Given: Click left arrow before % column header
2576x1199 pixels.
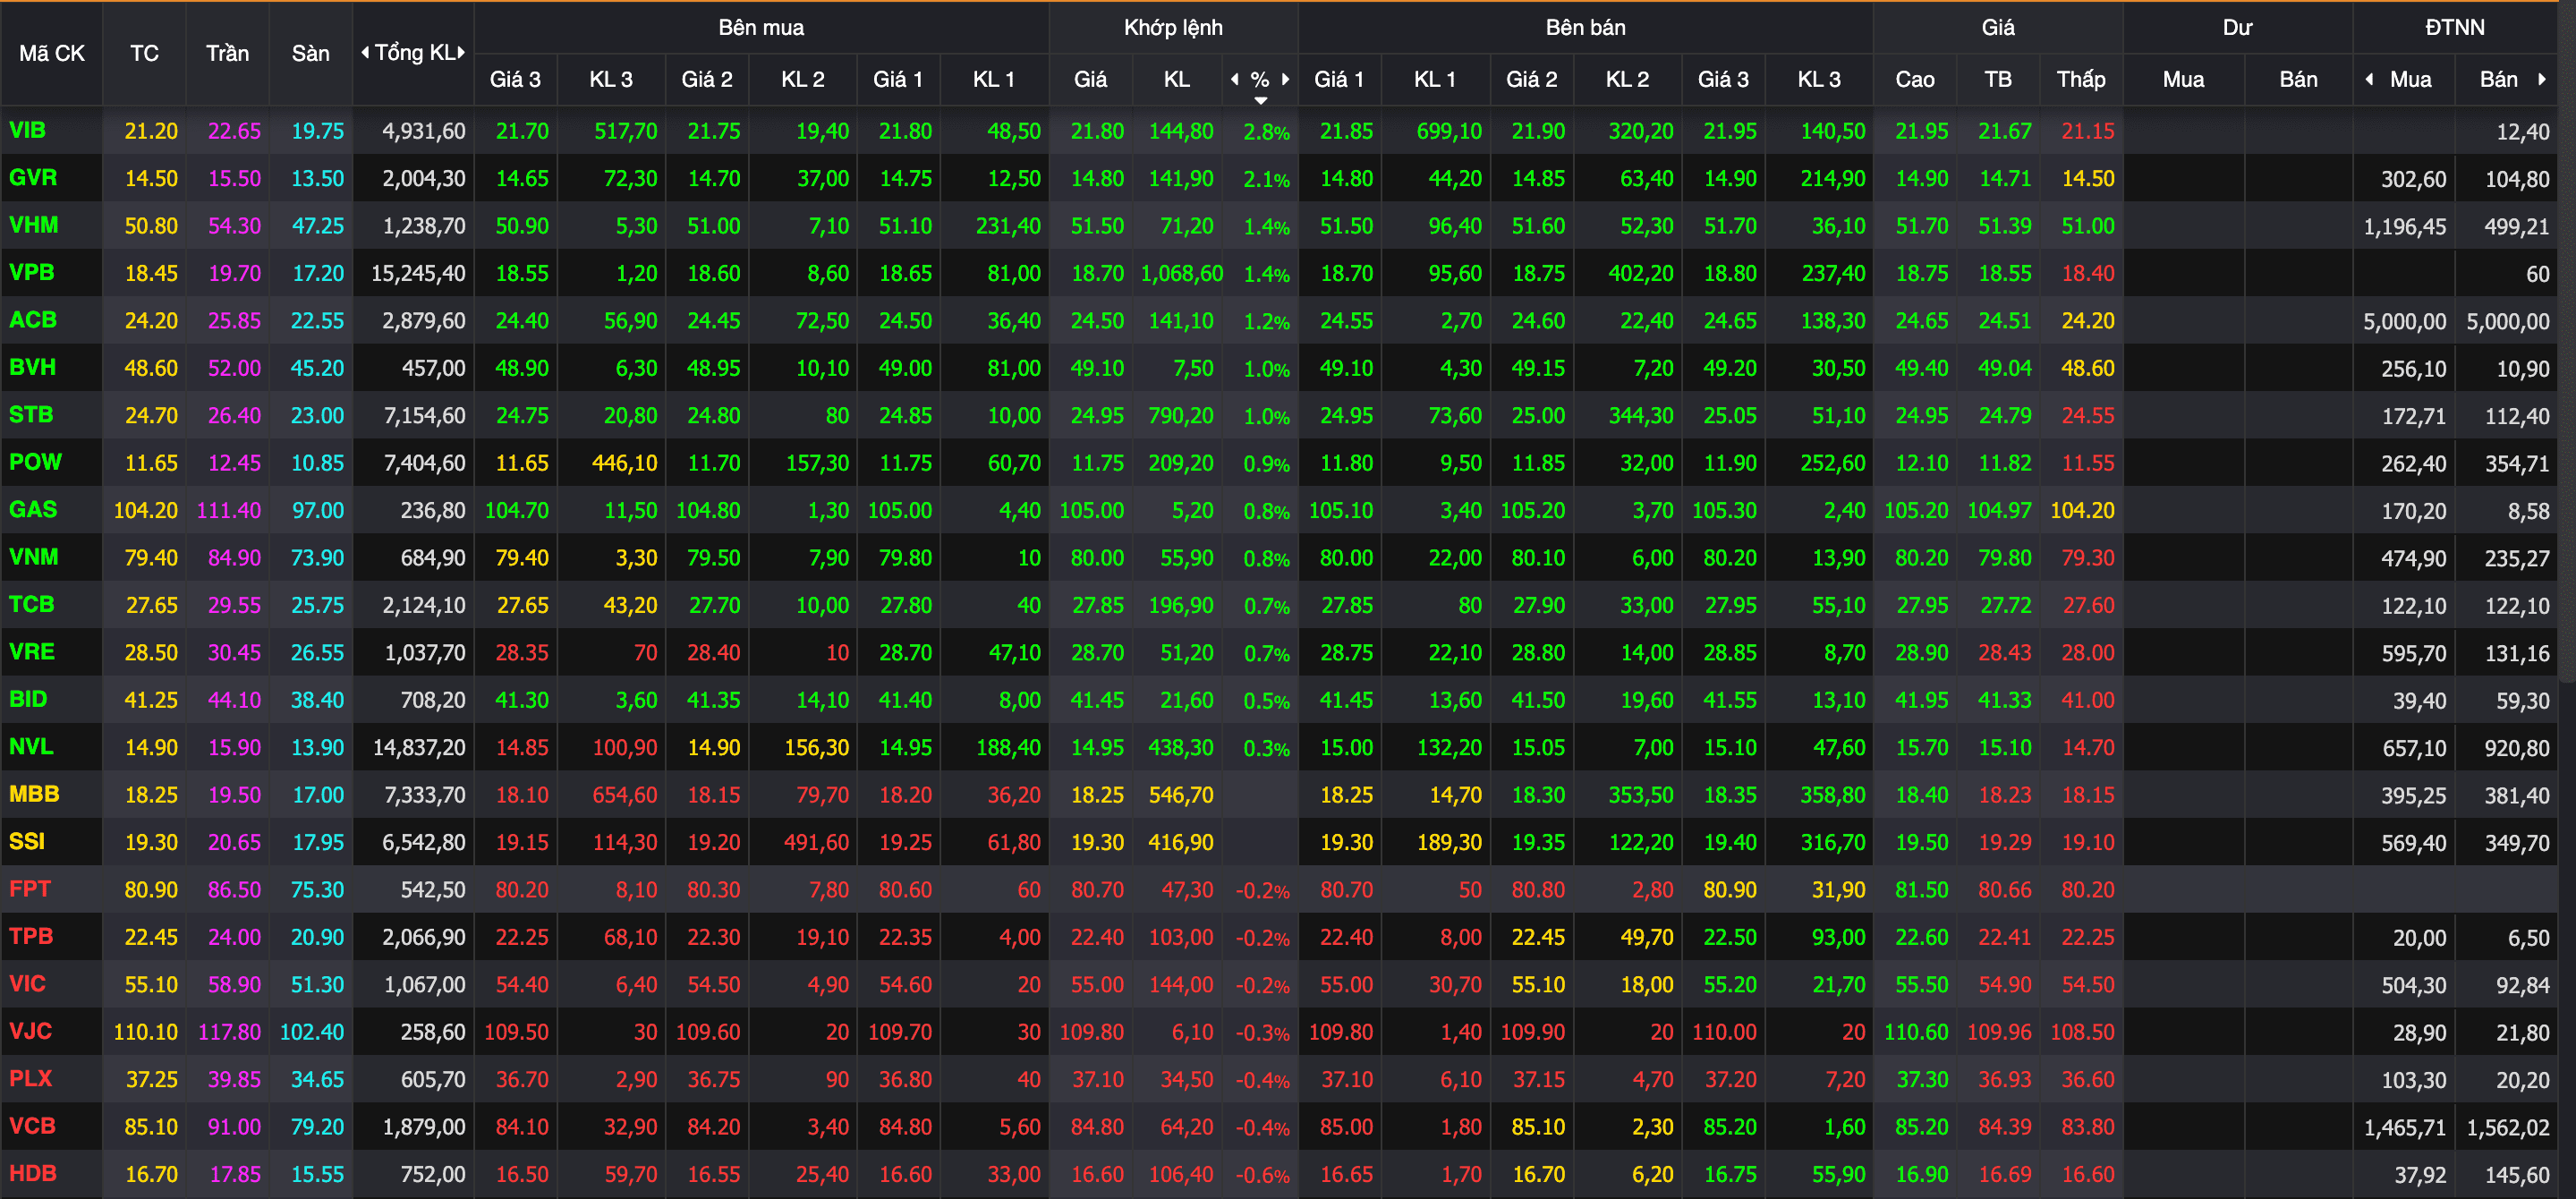Looking at the screenshot, I should 1234,79.
